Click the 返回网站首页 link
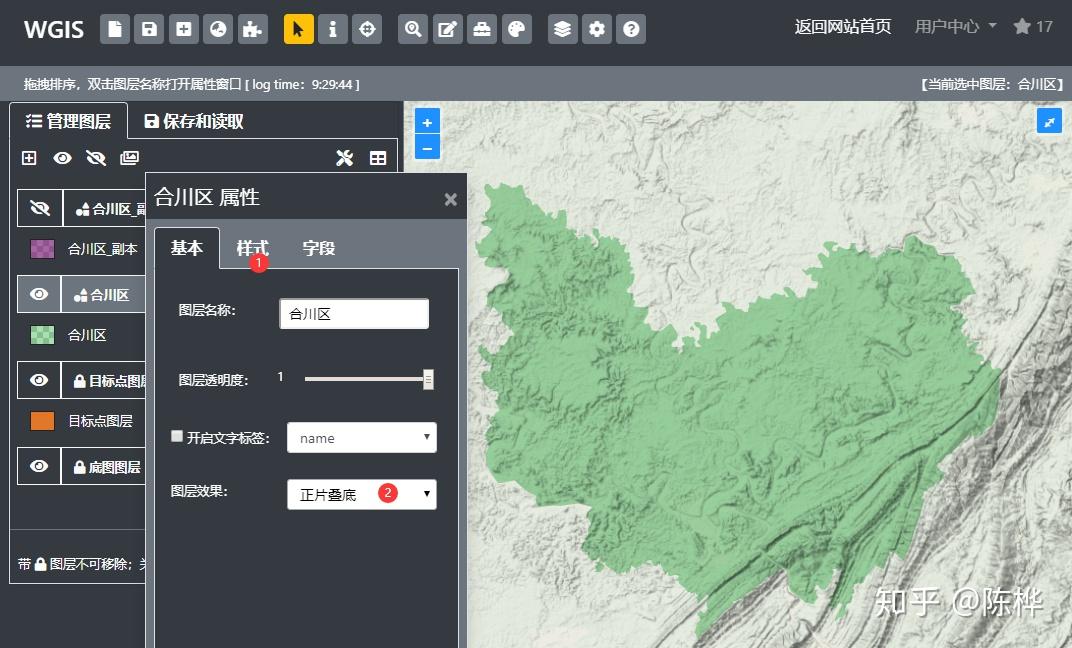Screen dimensions: 1072x648 842,27
